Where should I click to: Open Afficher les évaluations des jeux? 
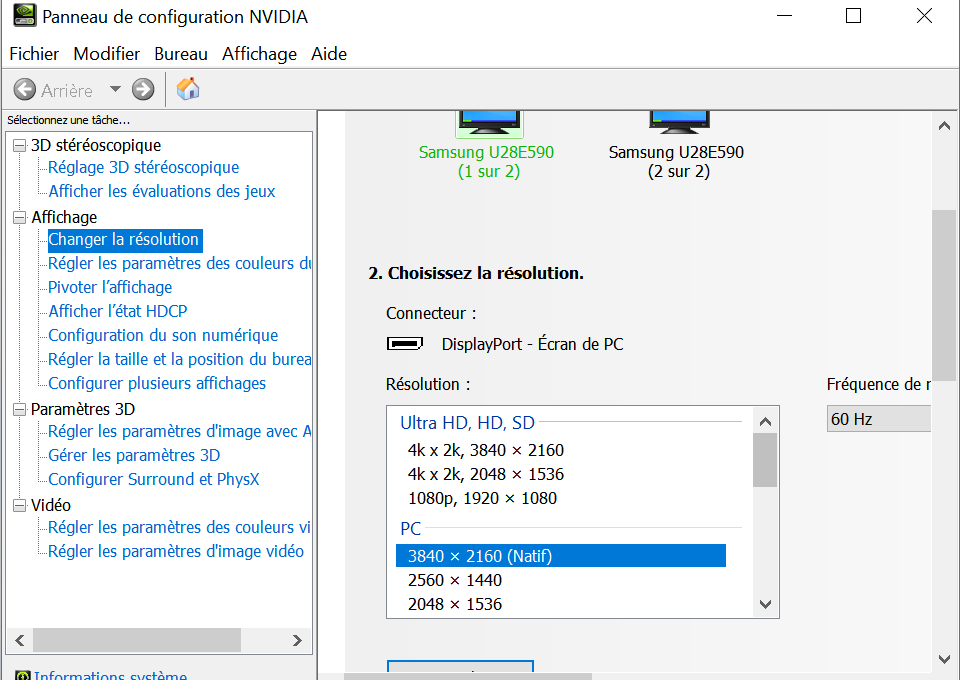pyautogui.click(x=162, y=191)
